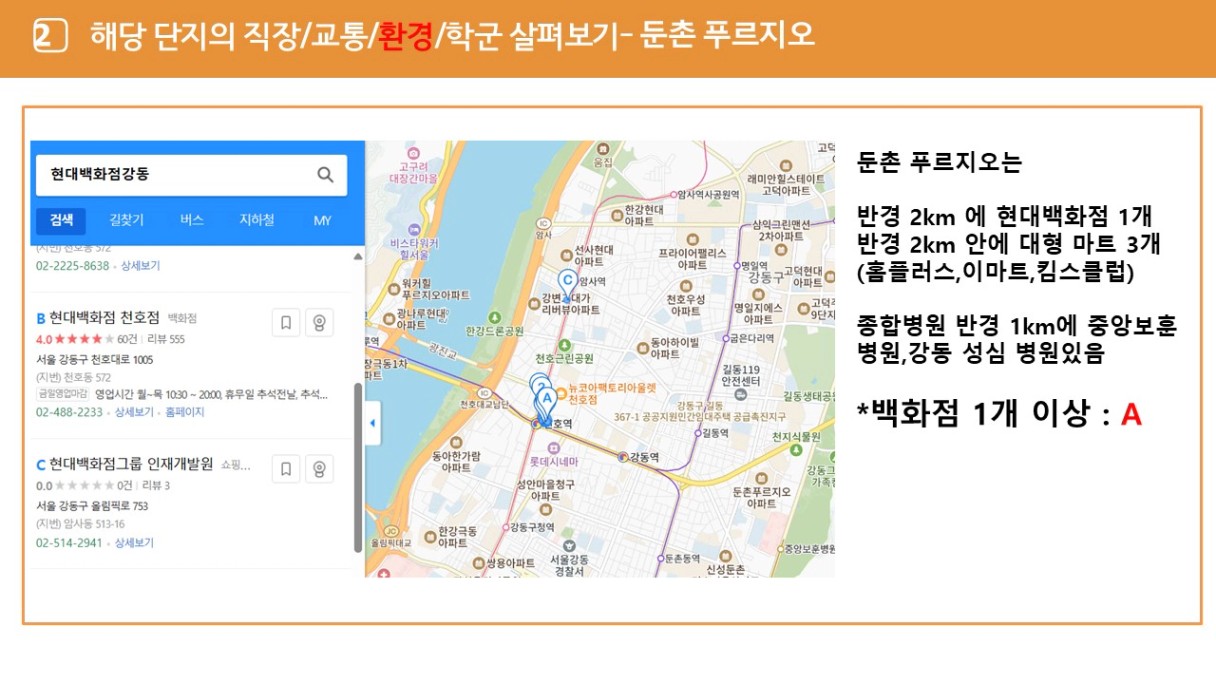Click the search magnifier icon

325,174
